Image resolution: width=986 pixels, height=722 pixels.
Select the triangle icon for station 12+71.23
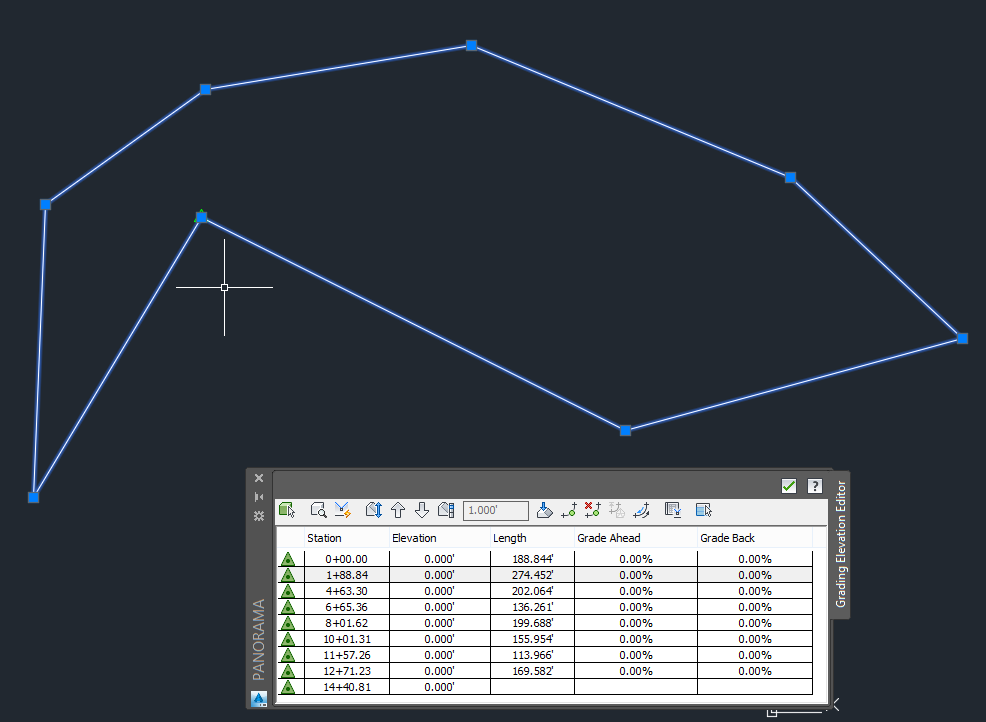pos(288,671)
